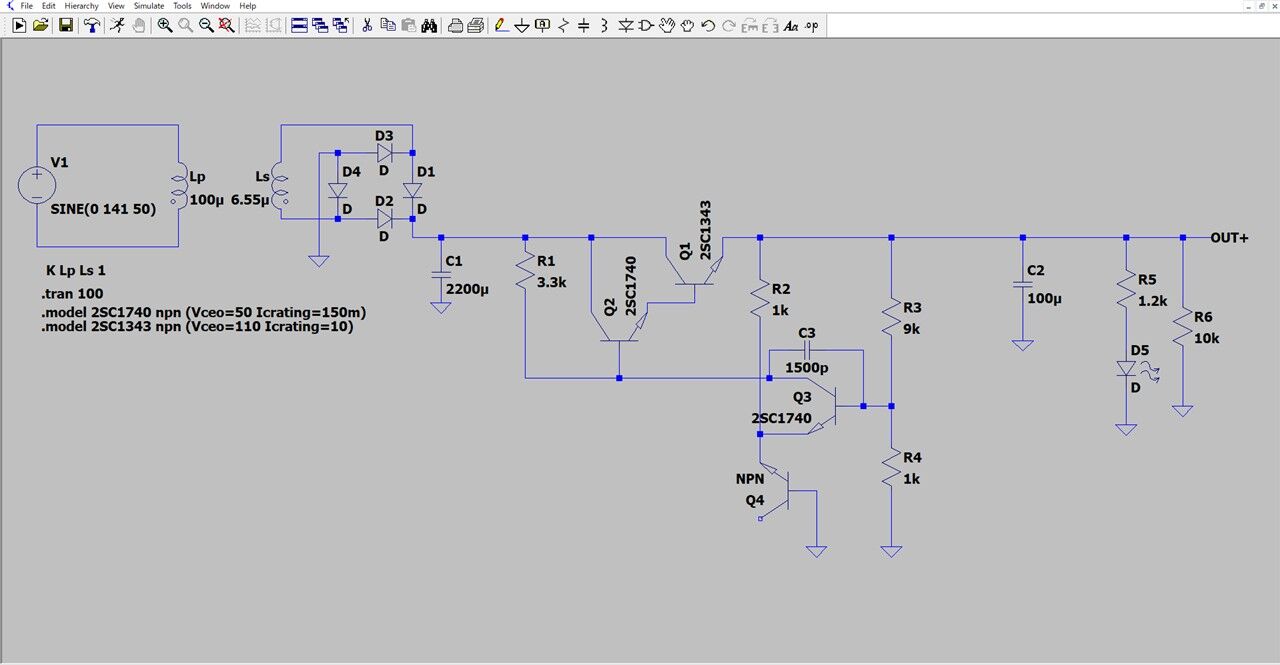Select the Diode placement tool
The width and height of the screenshot is (1280, 665).
pyautogui.click(x=626, y=25)
